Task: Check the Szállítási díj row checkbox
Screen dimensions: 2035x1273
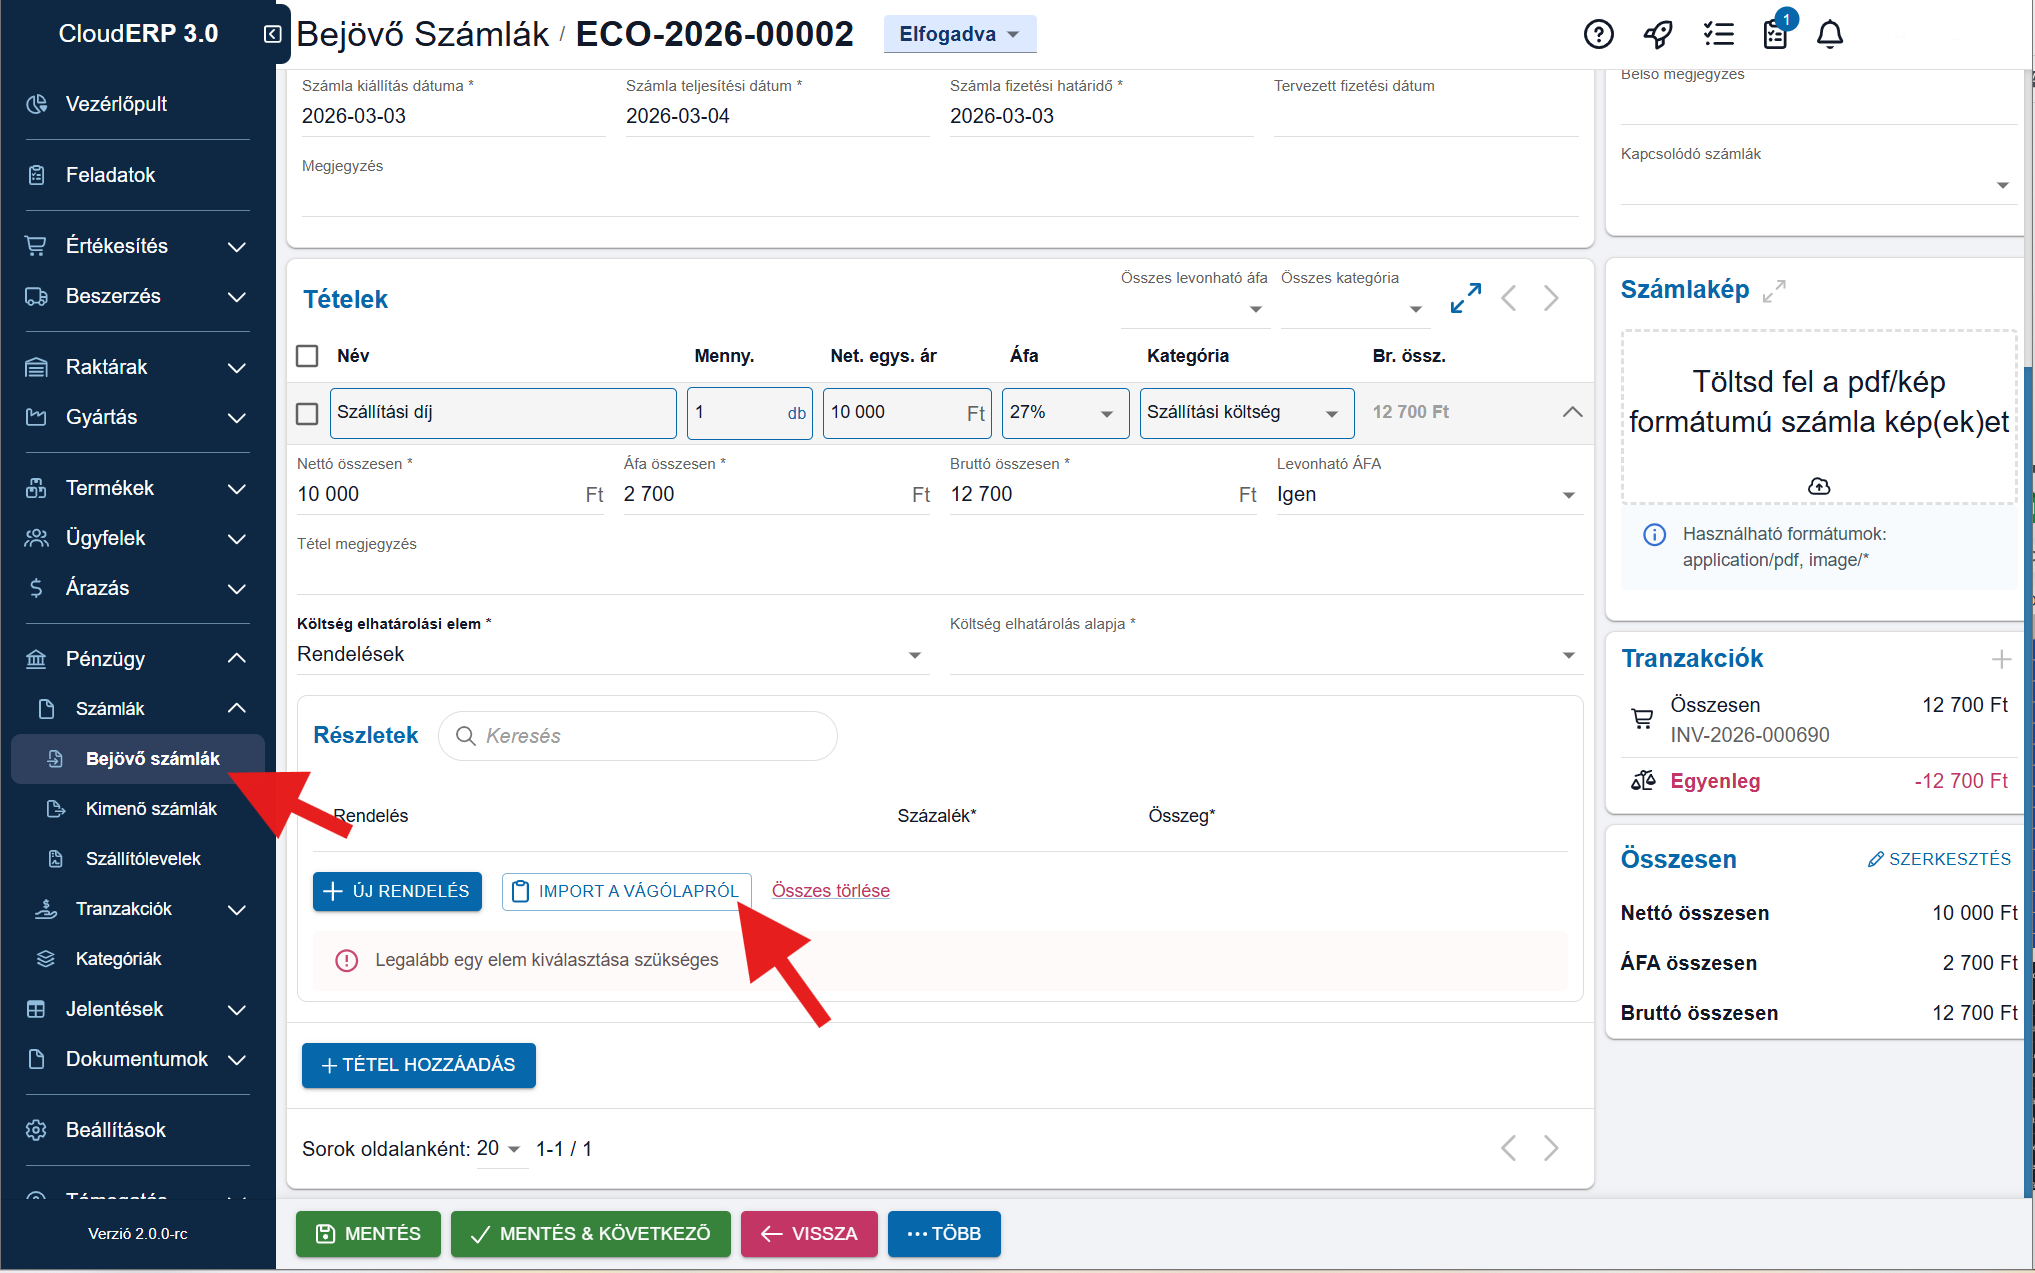Action: pos(308,413)
